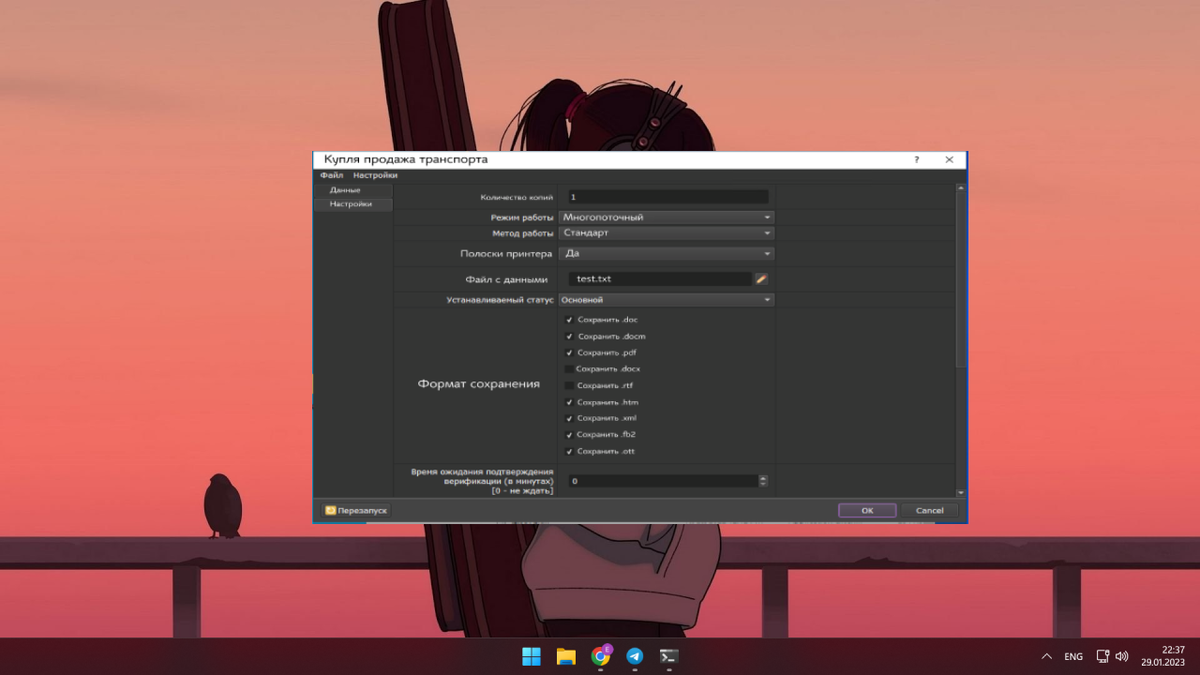Click the volume speaker tray icon
The height and width of the screenshot is (675, 1200).
[x=1121, y=657]
